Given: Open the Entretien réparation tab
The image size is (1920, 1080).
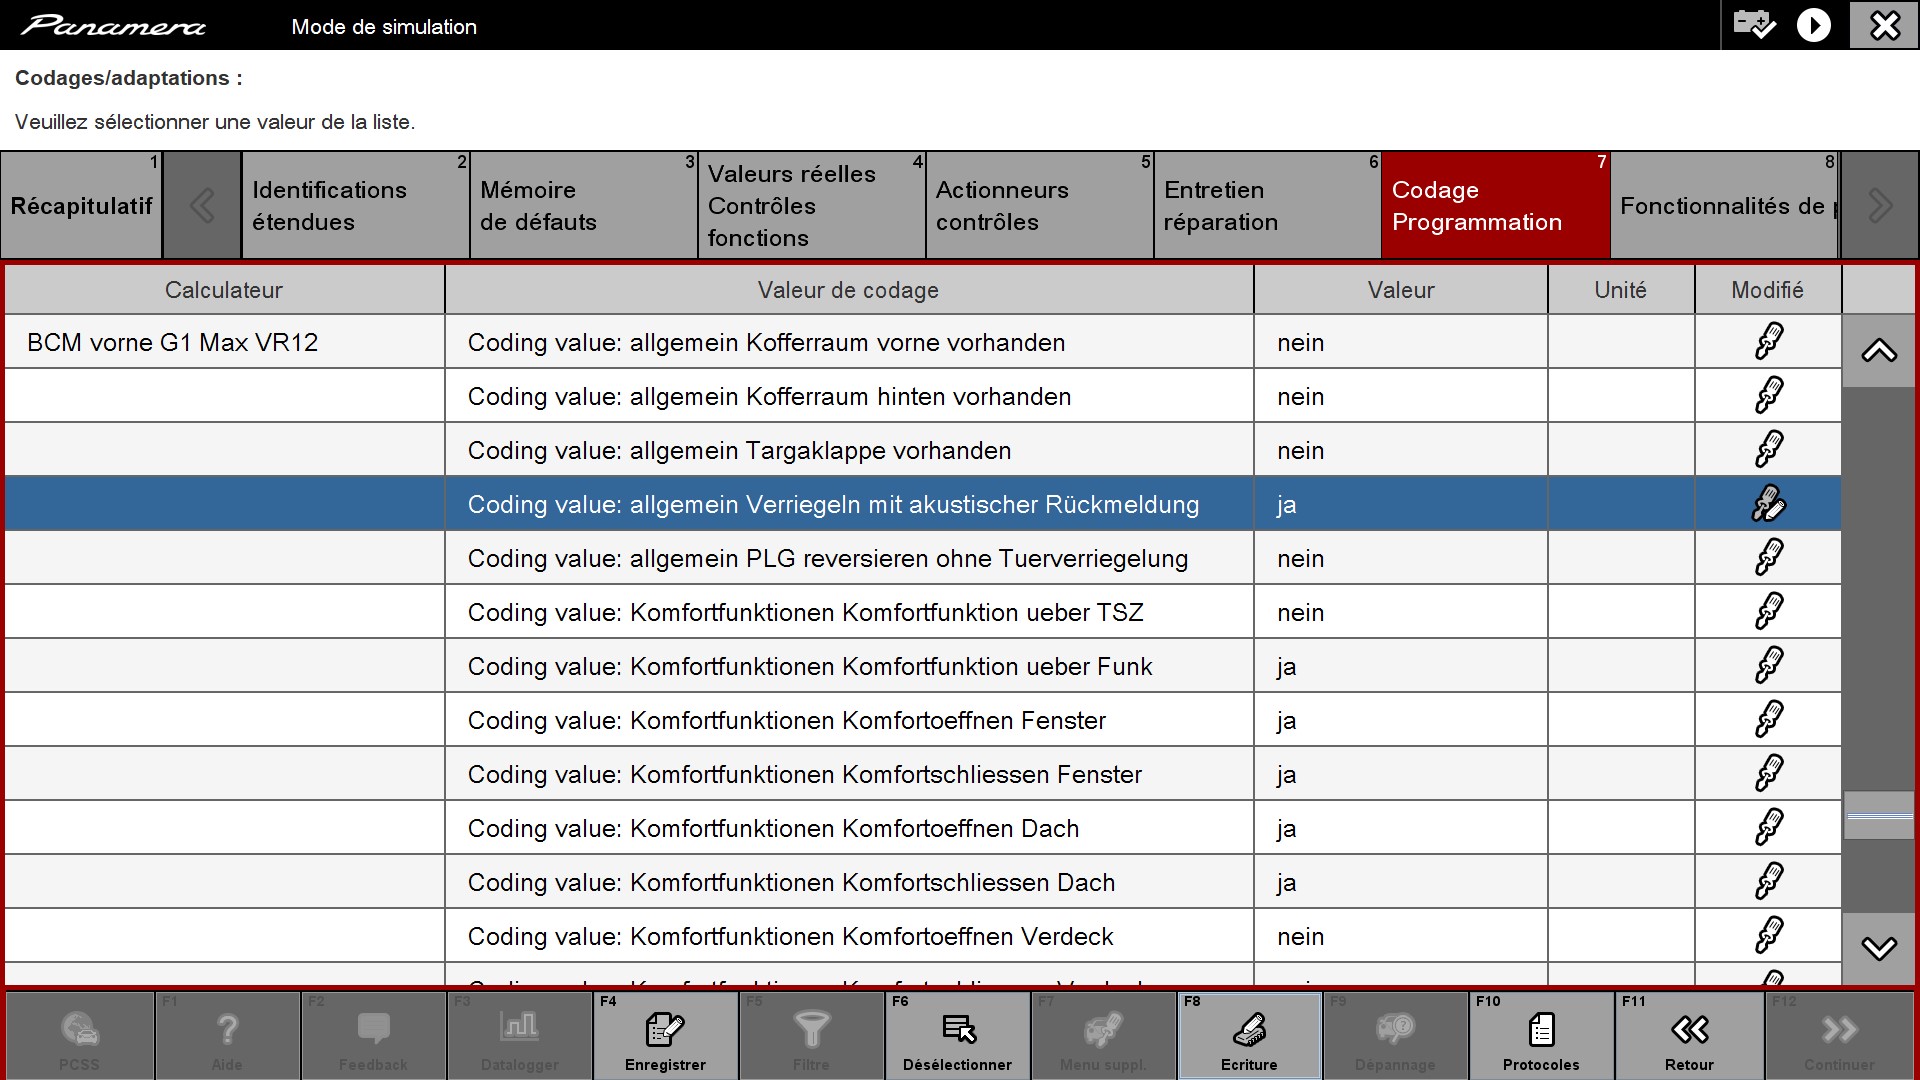Looking at the screenshot, I should pyautogui.click(x=1267, y=206).
